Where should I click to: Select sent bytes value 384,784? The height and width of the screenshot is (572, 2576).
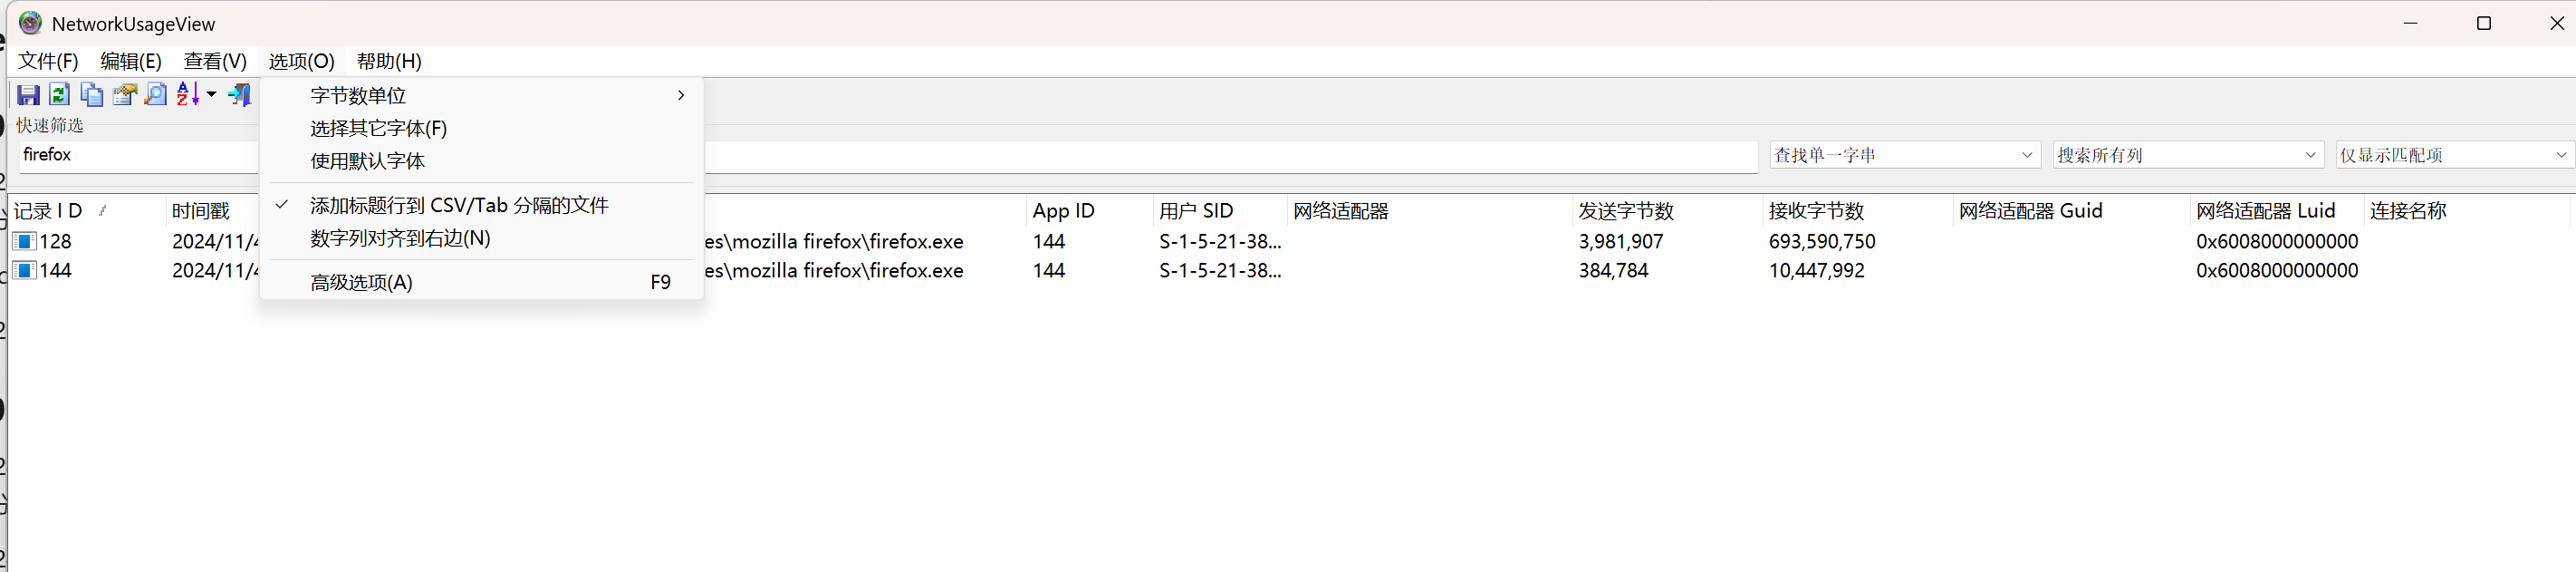(1613, 270)
